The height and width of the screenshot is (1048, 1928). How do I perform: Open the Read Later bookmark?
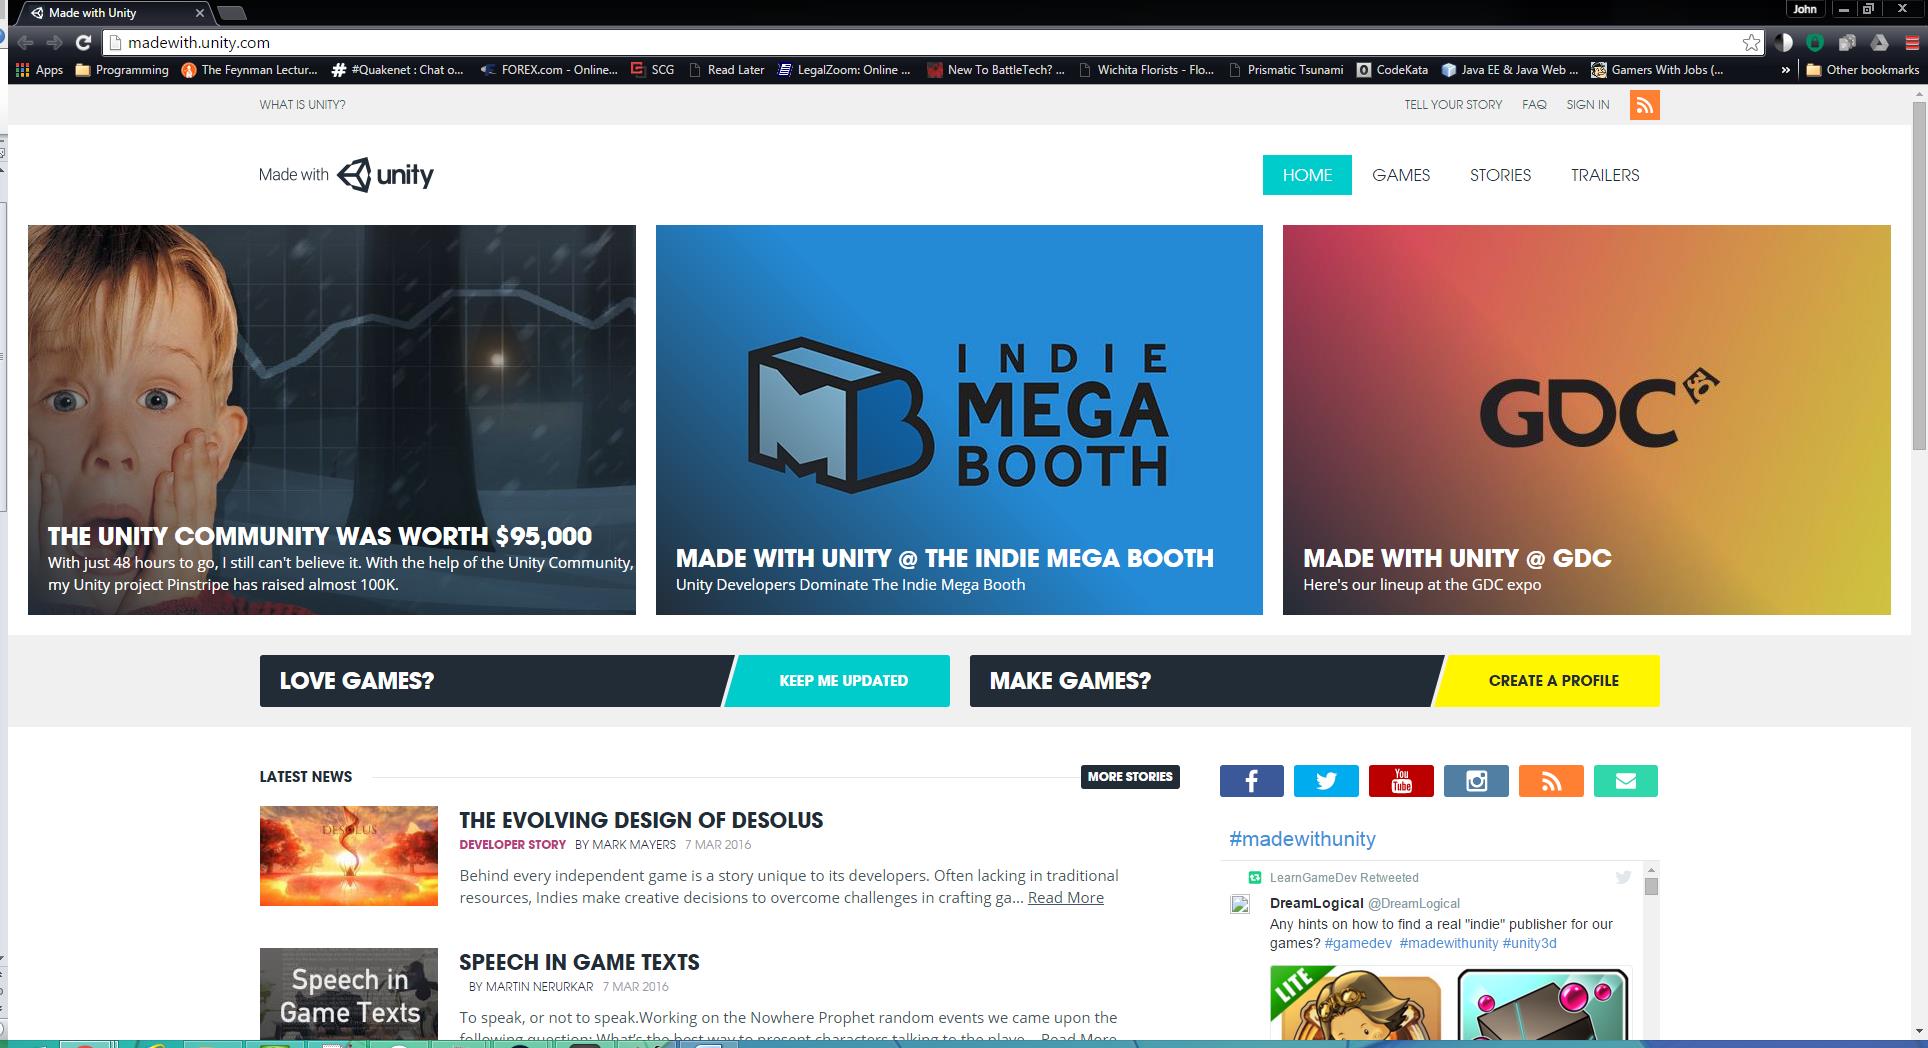726,70
